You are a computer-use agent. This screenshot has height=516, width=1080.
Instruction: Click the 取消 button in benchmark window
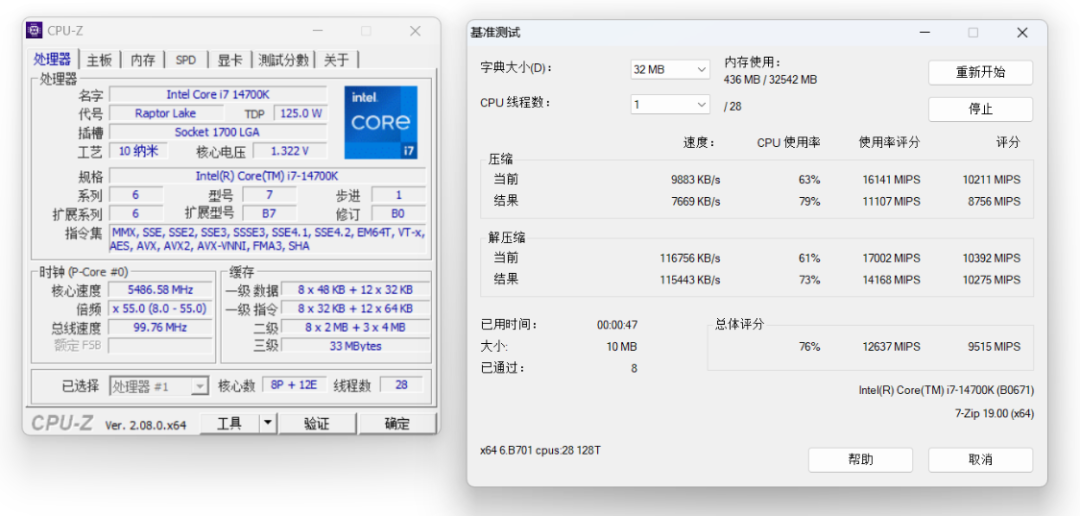tap(980, 460)
